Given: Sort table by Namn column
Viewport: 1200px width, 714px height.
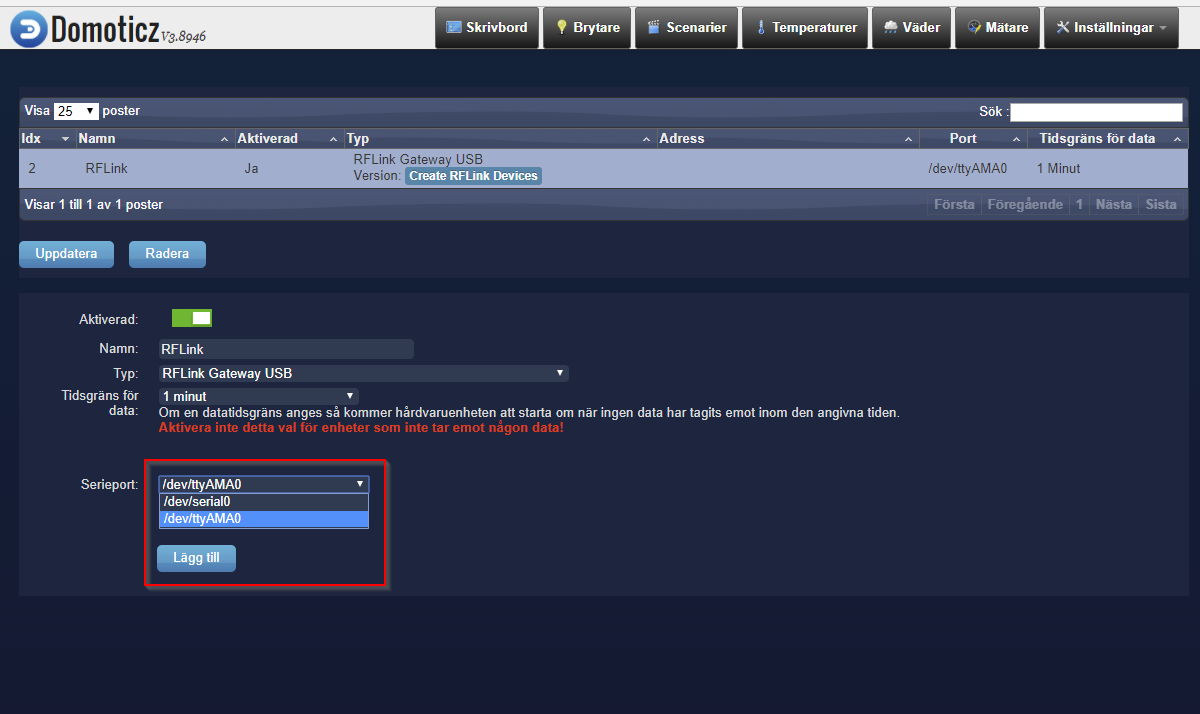Looking at the screenshot, I should coord(154,139).
